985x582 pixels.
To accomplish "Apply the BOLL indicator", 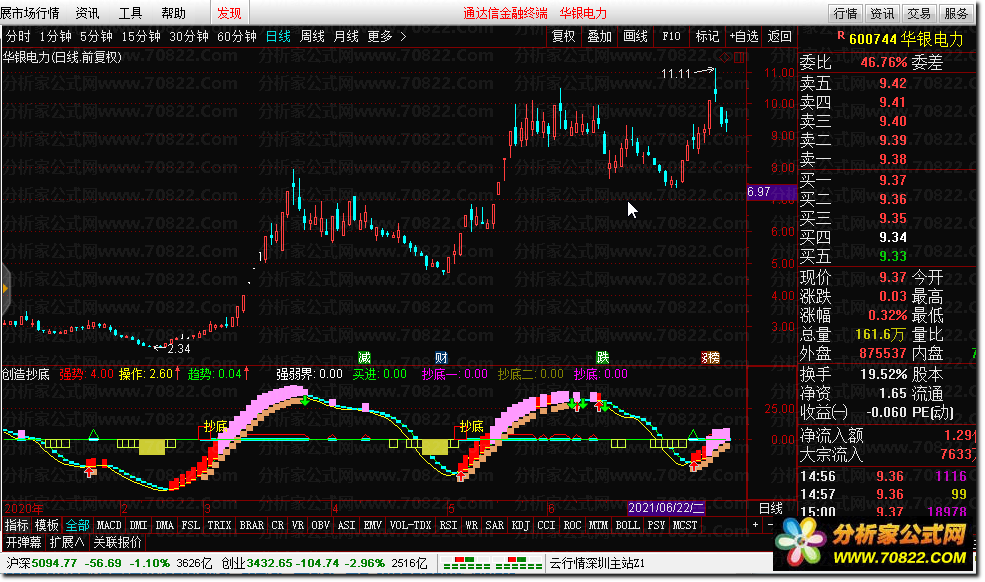I will click(x=628, y=525).
